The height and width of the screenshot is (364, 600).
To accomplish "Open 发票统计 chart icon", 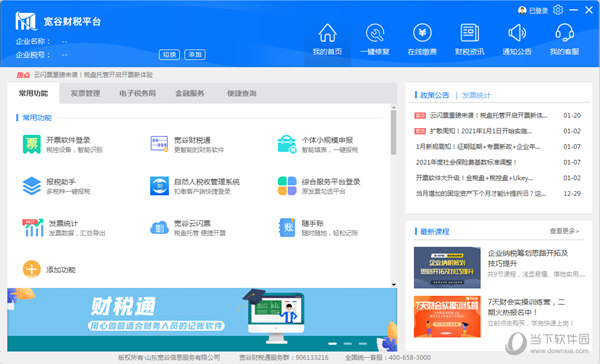I will pyautogui.click(x=33, y=228).
